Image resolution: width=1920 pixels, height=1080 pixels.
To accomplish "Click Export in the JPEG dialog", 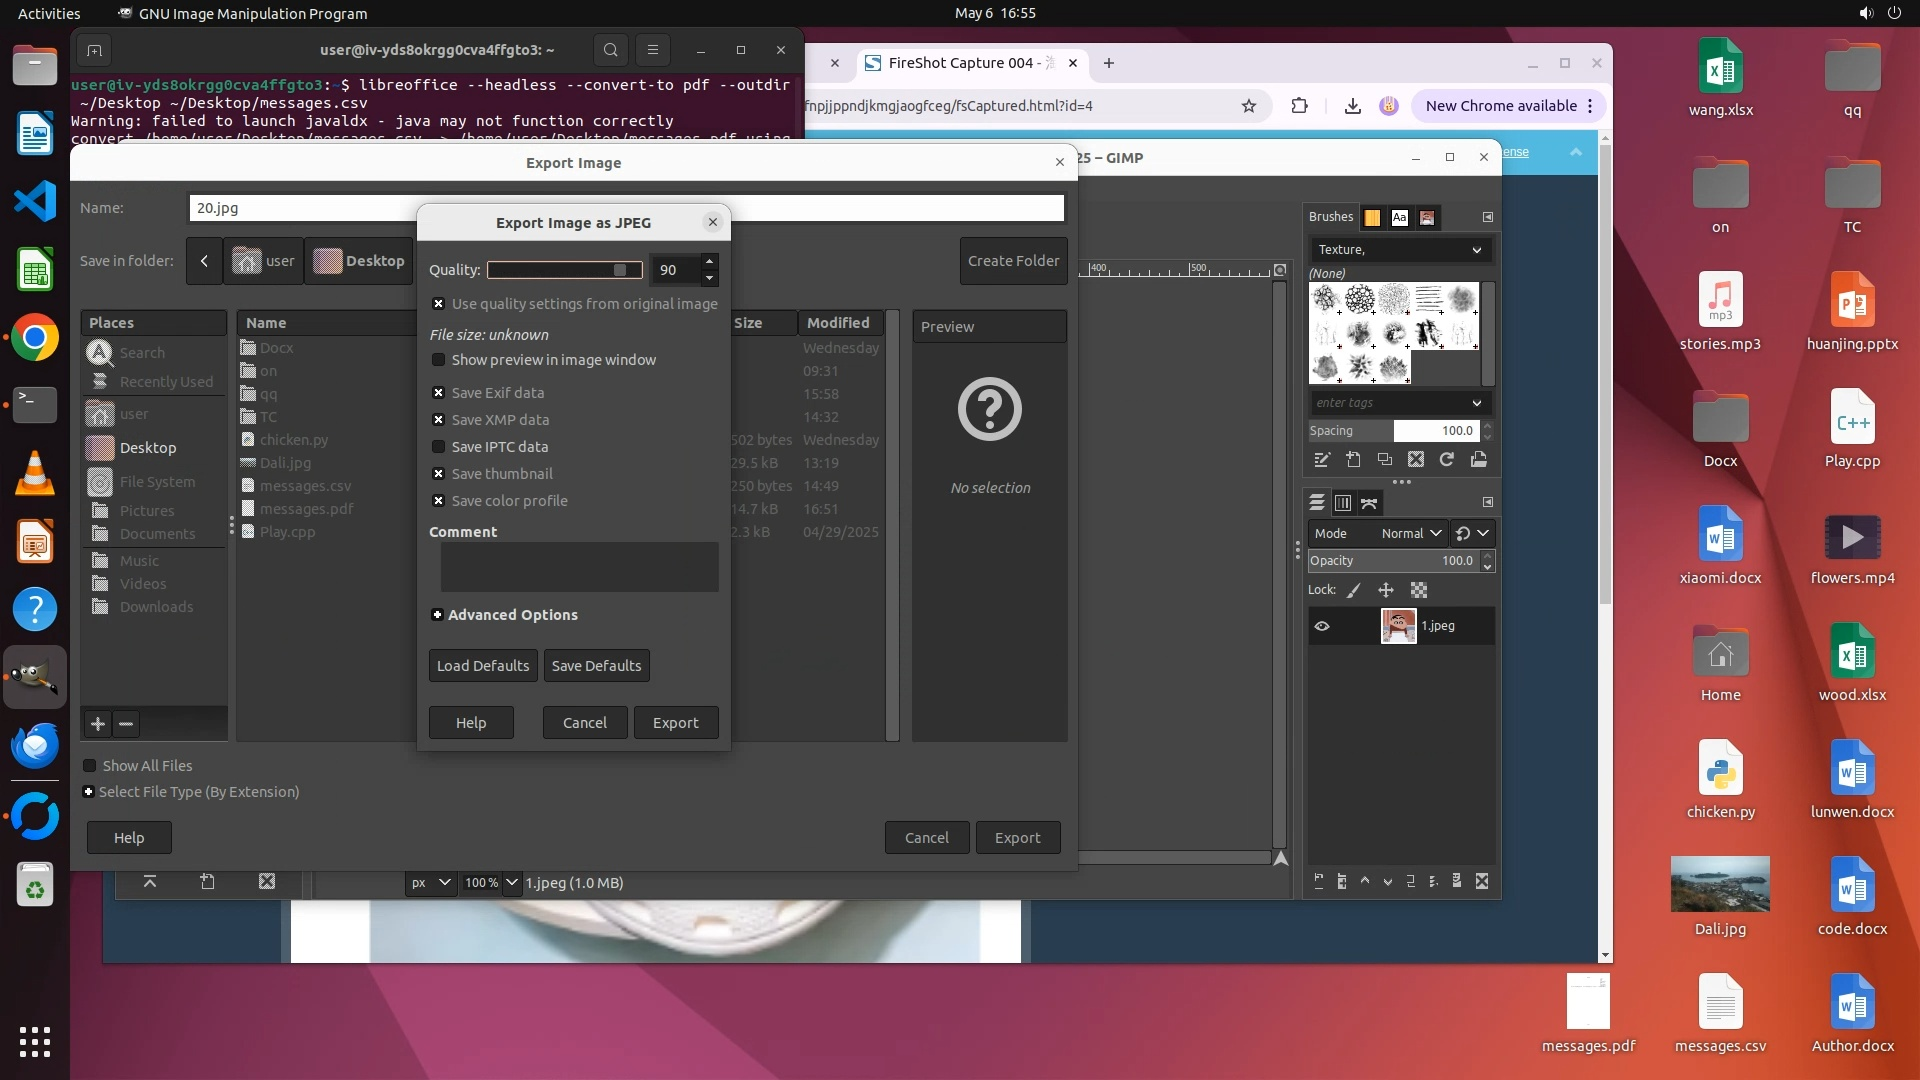I will pyautogui.click(x=675, y=723).
